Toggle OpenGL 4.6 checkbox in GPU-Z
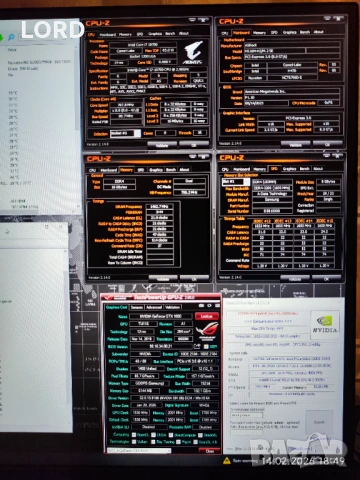Image resolution: width=360 pixels, height=480 pixels. point(196,442)
